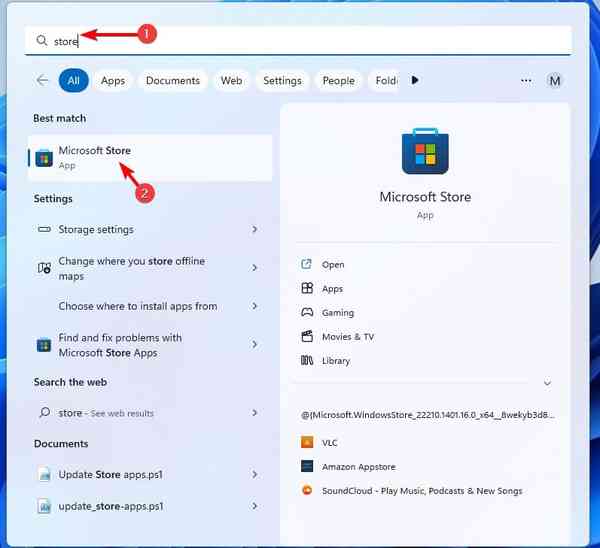Image resolution: width=600 pixels, height=548 pixels.
Task: Click the SoundCloud orange icon
Action: tap(307, 490)
